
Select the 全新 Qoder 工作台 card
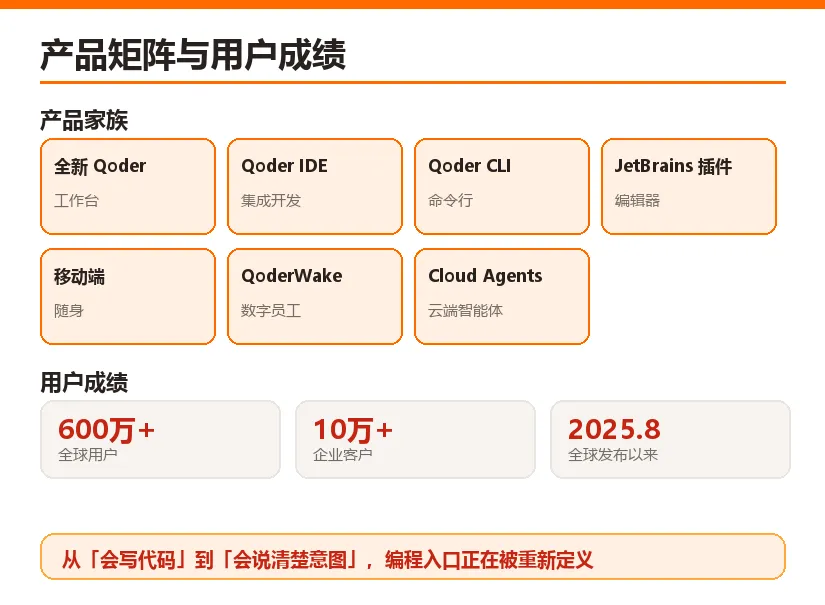coord(128,186)
